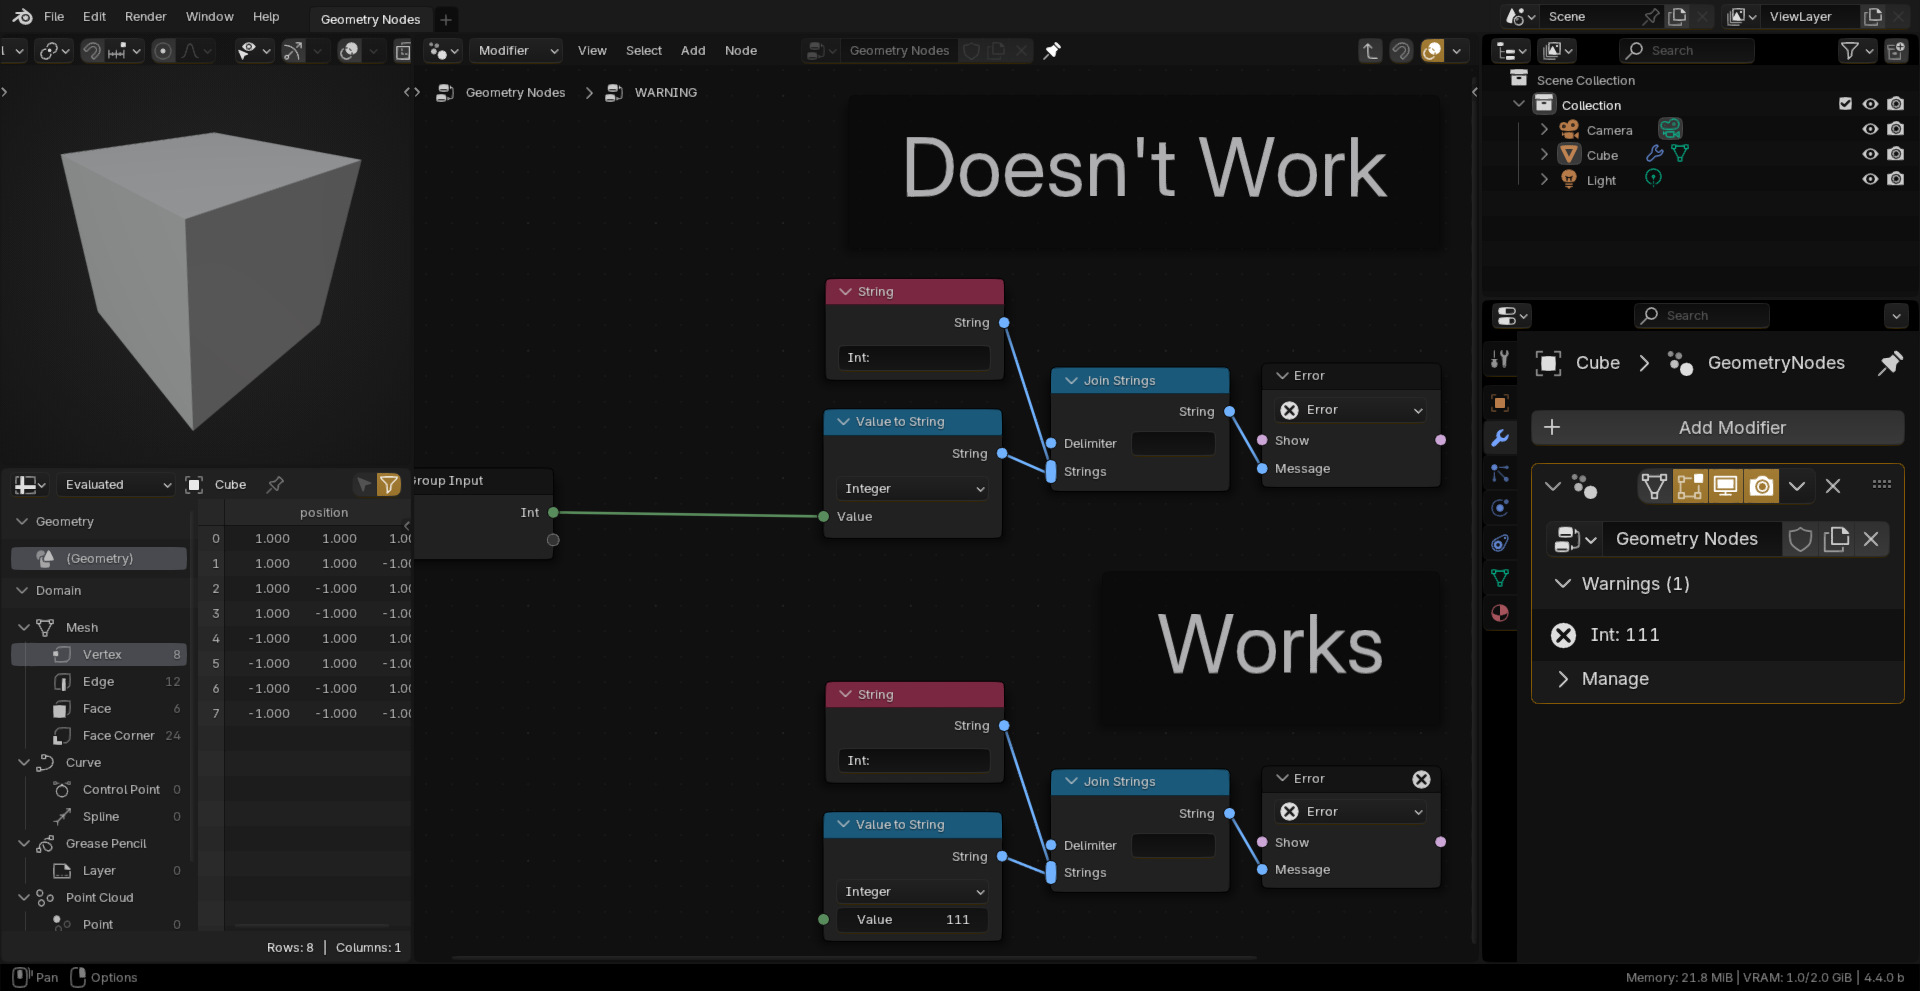
Task: Expand the Cube item in outliner
Action: click(x=1544, y=154)
